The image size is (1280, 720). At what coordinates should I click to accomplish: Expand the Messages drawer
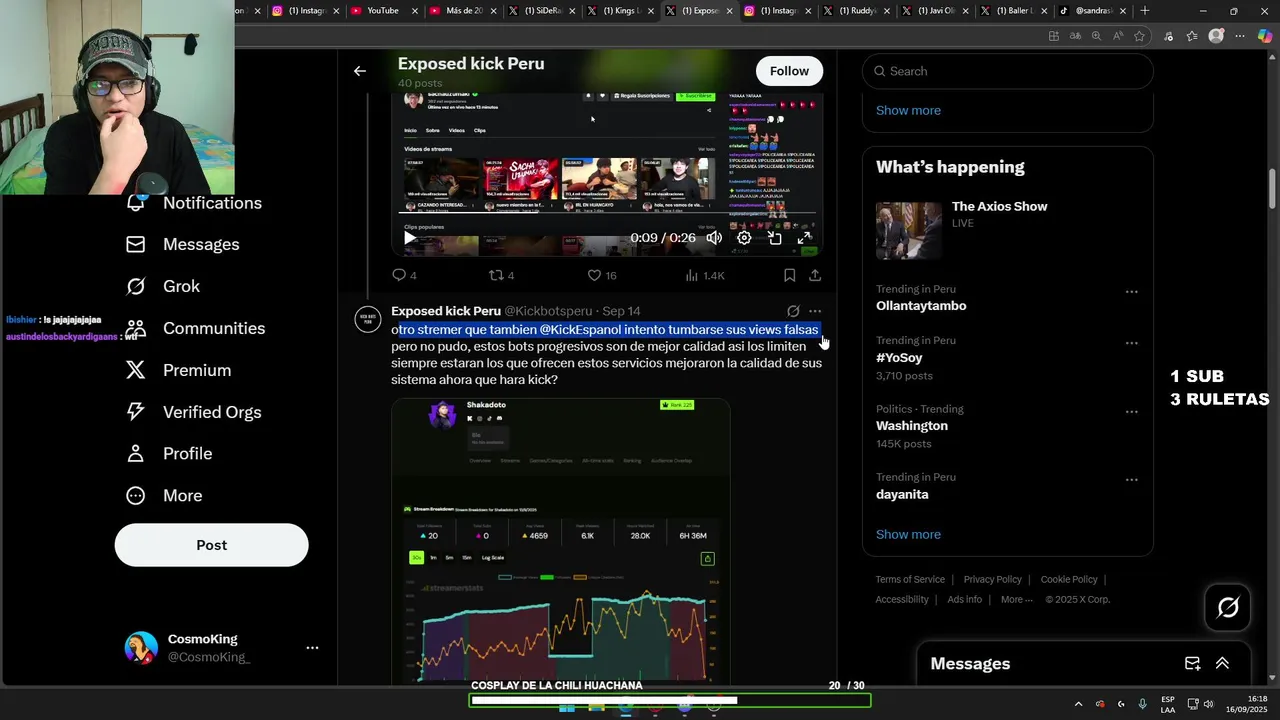[1222, 663]
